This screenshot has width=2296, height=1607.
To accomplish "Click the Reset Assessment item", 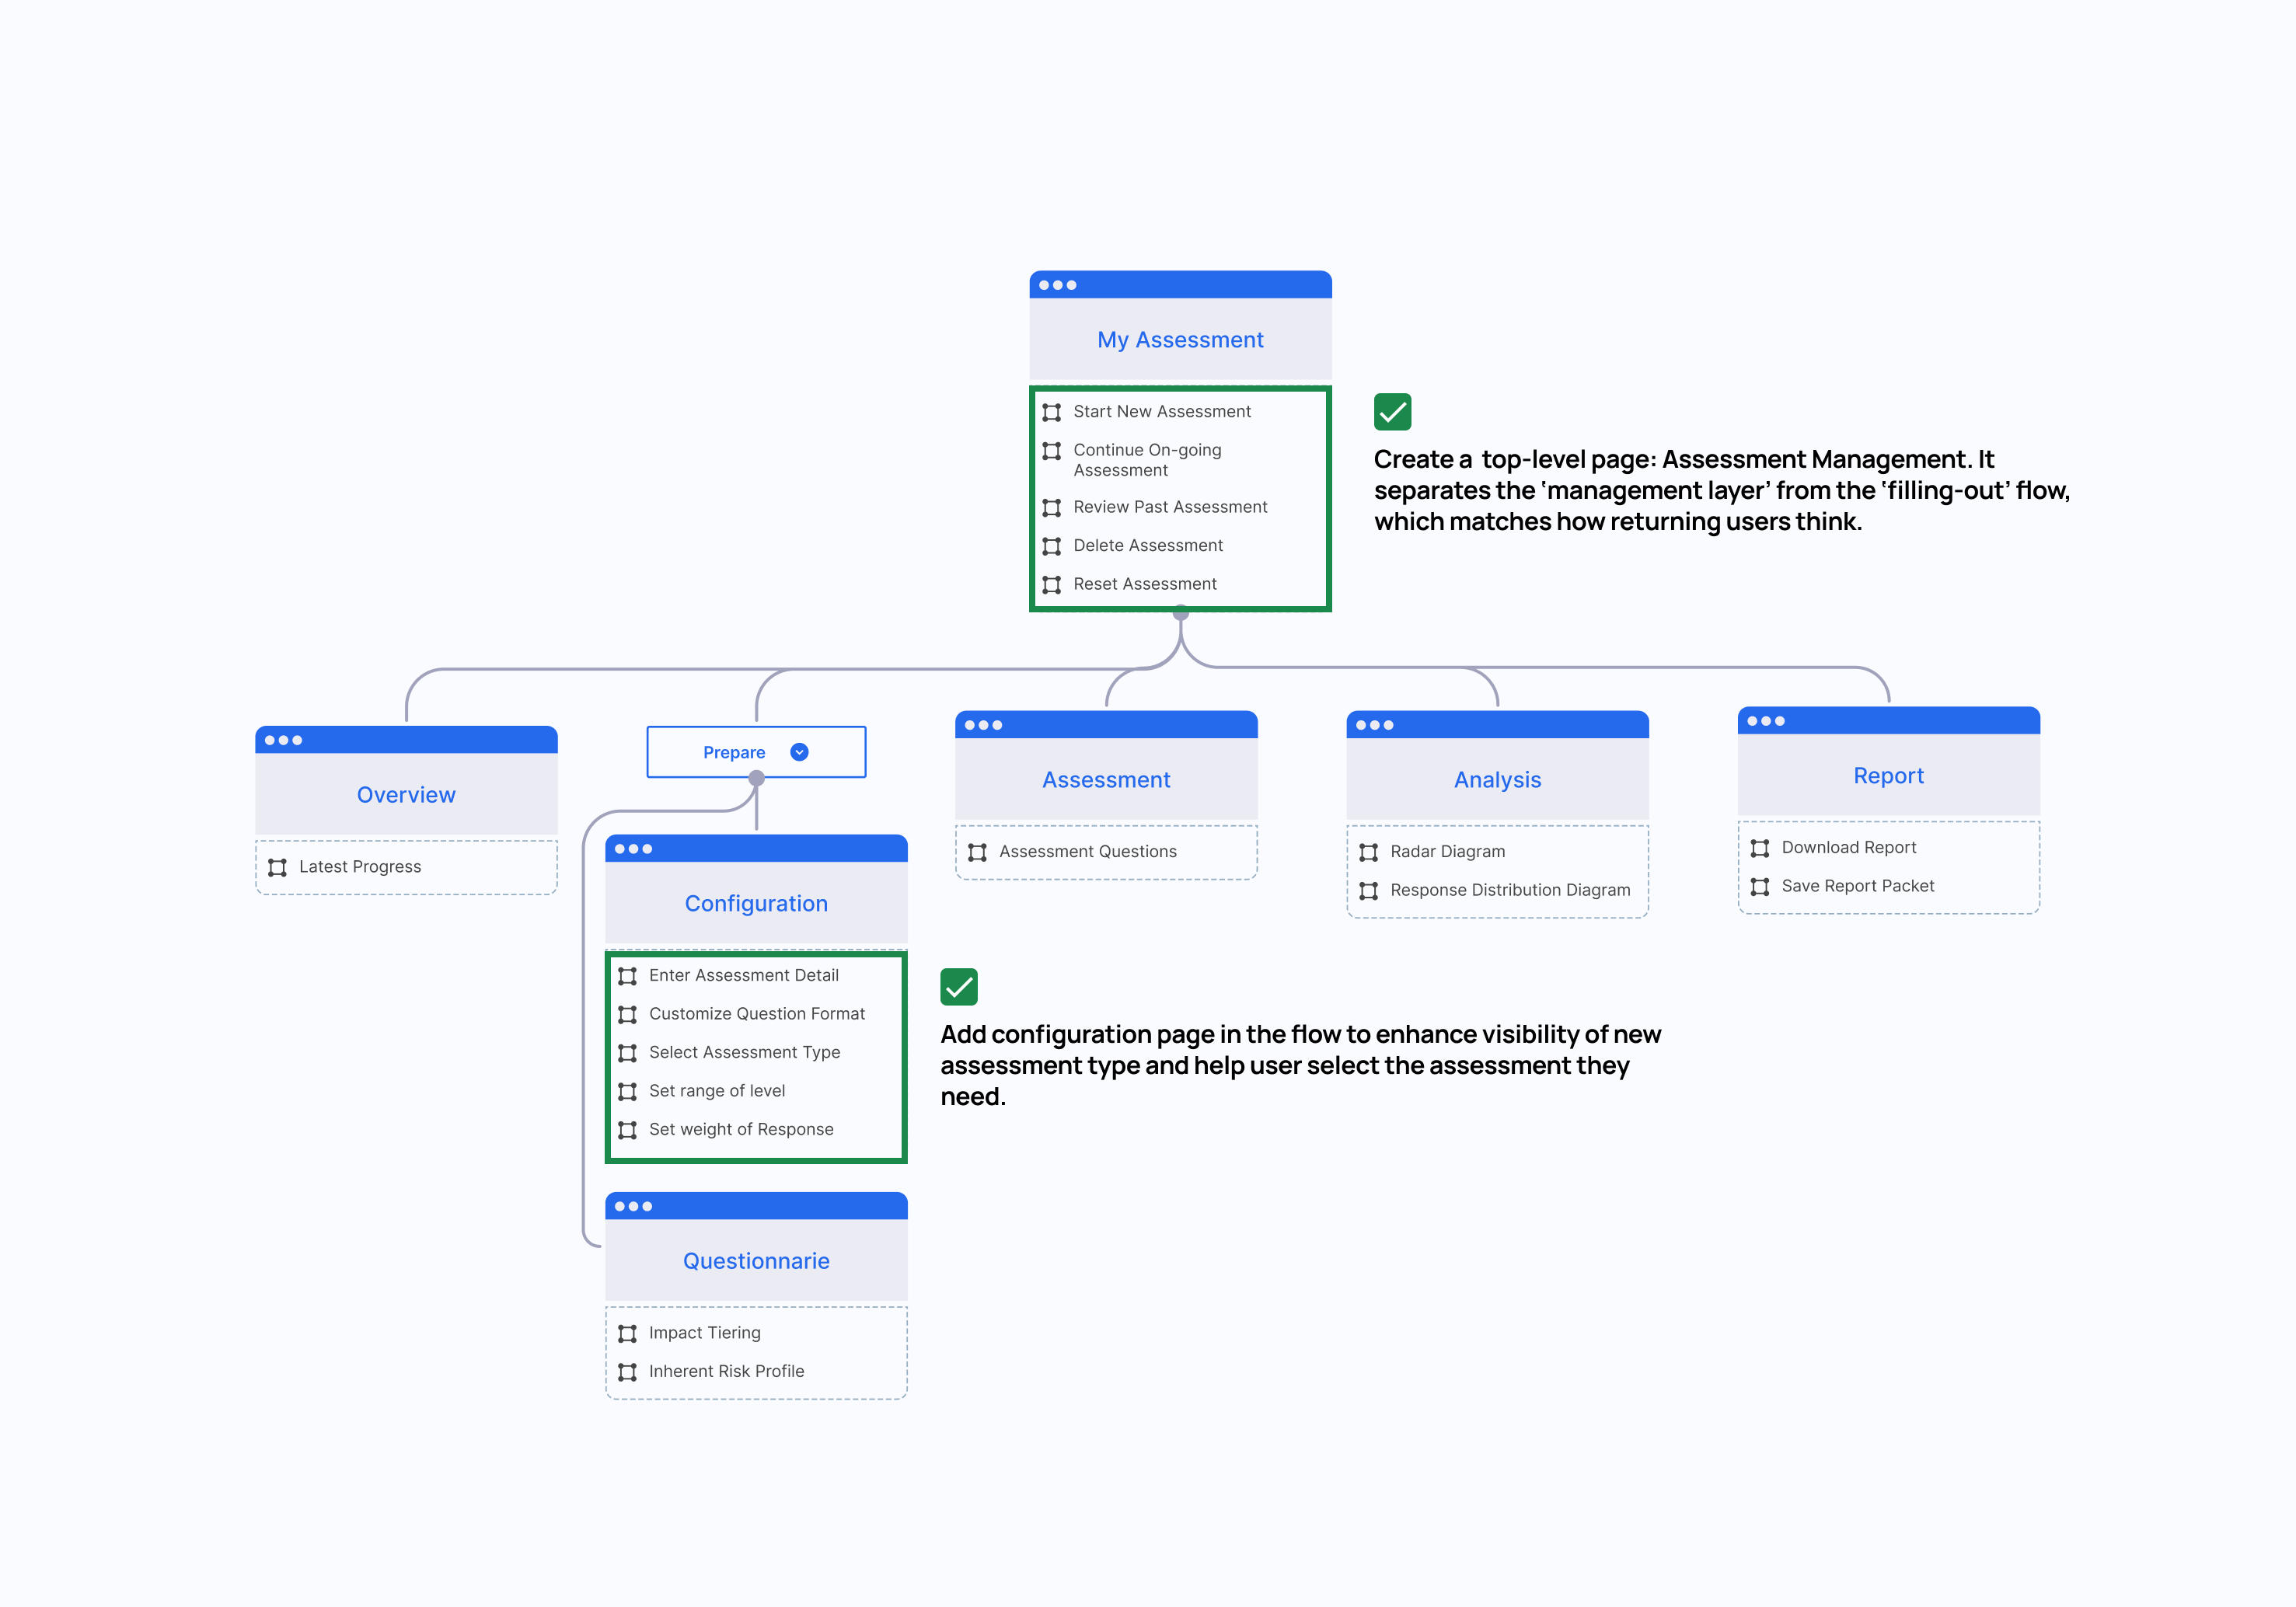I will click(x=1144, y=584).
